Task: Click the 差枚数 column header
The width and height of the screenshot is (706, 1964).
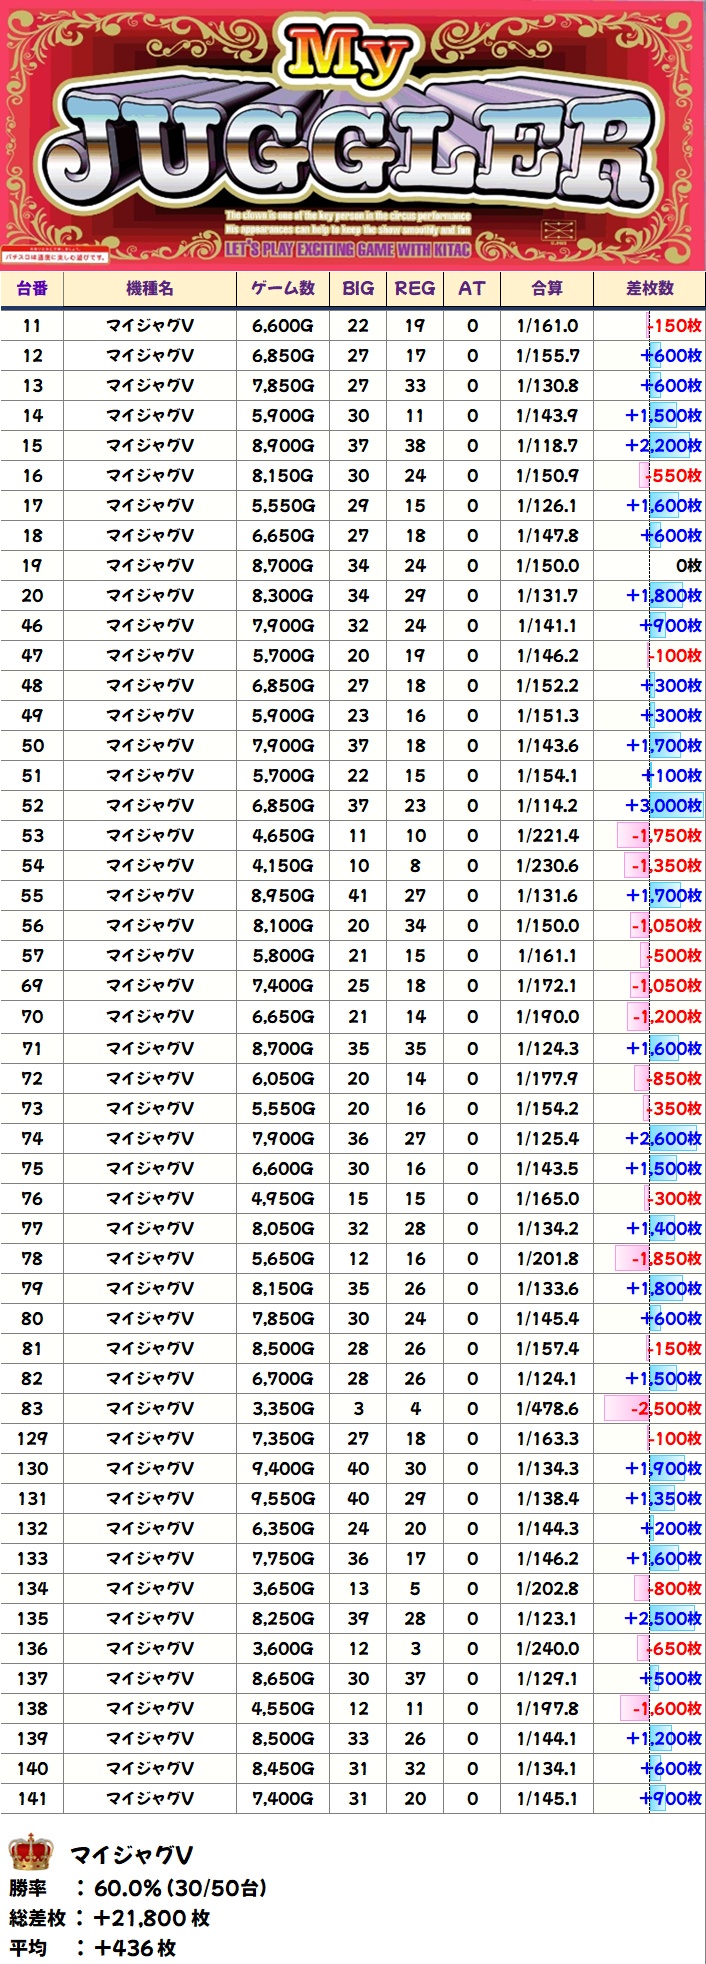Action: point(650,288)
